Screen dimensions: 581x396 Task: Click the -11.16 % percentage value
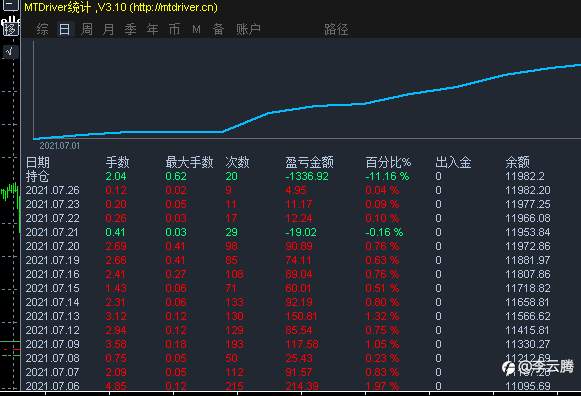(x=387, y=176)
